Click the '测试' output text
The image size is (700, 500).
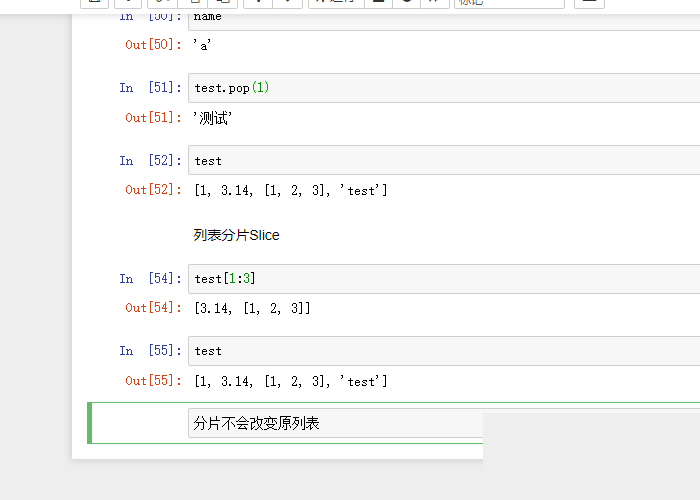tap(213, 118)
